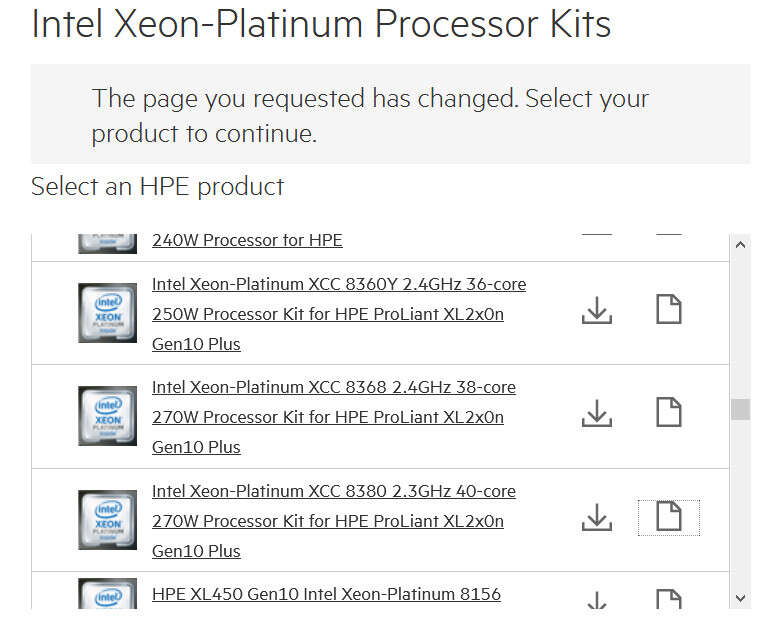Open the document icon for the XCC 8368 kit
The image size is (768, 618).
[668, 412]
